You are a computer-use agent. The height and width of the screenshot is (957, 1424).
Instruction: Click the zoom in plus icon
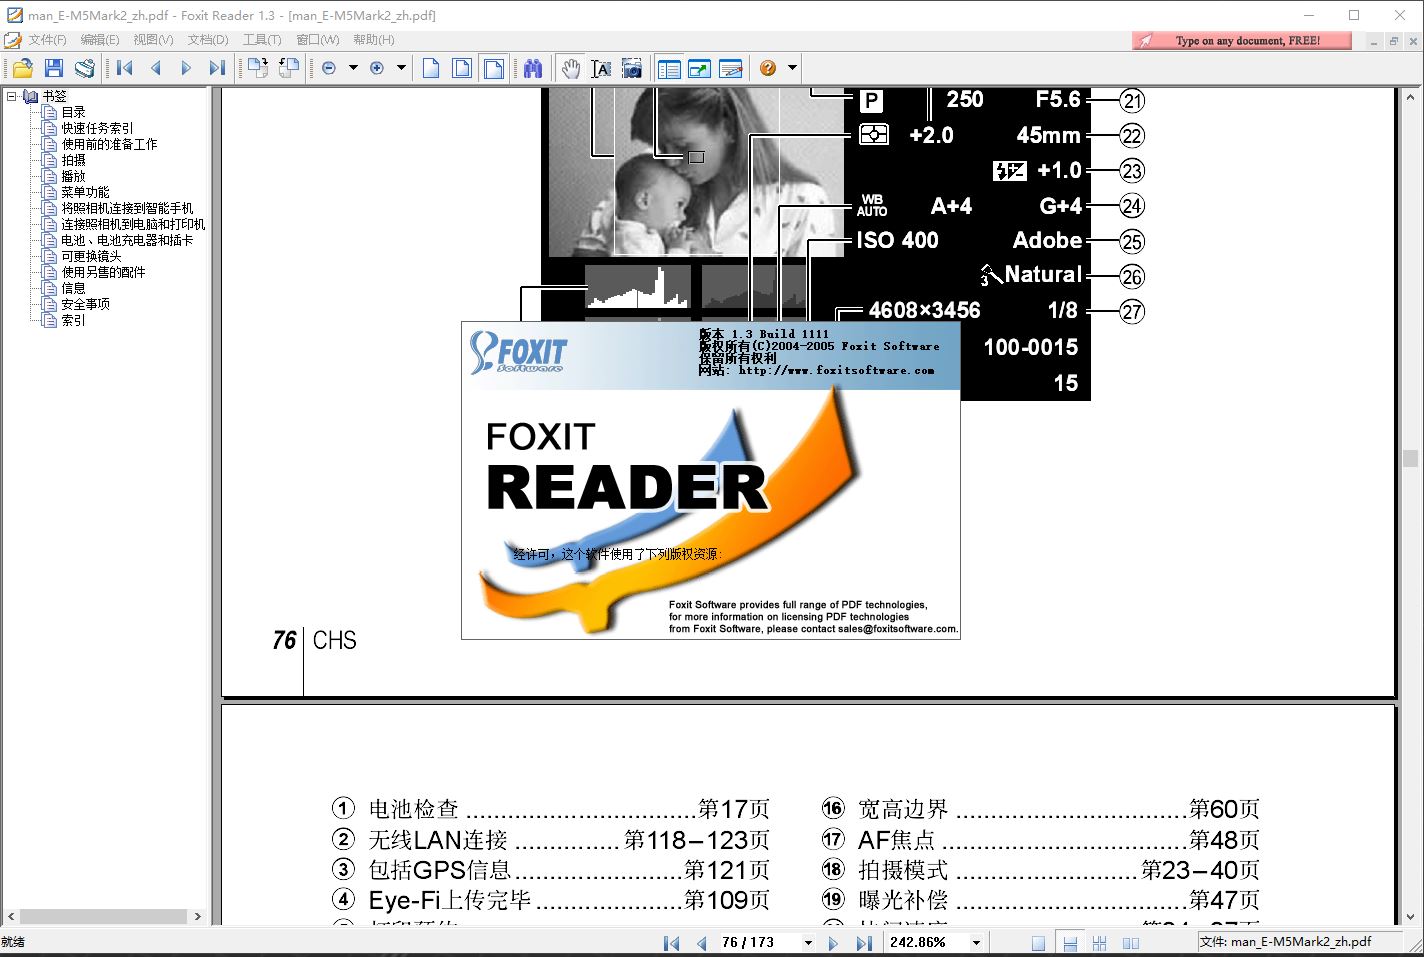tap(377, 68)
